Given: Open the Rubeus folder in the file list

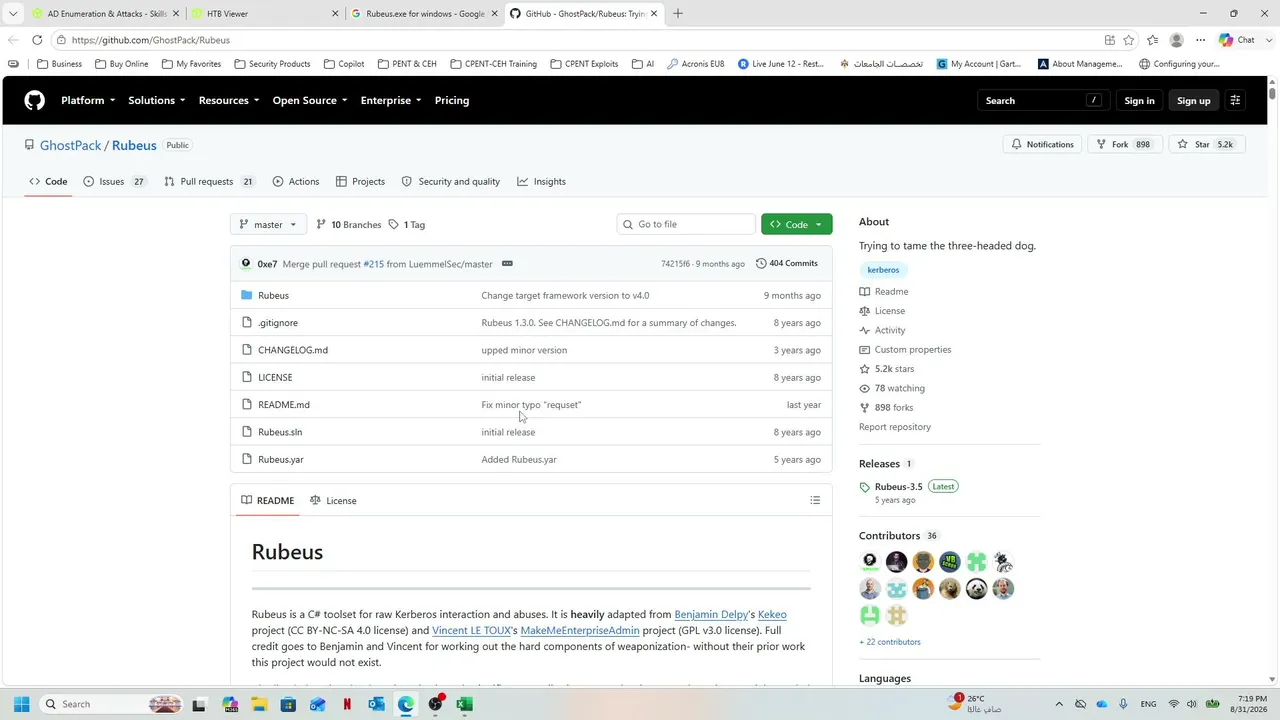Looking at the screenshot, I should 273,296.
